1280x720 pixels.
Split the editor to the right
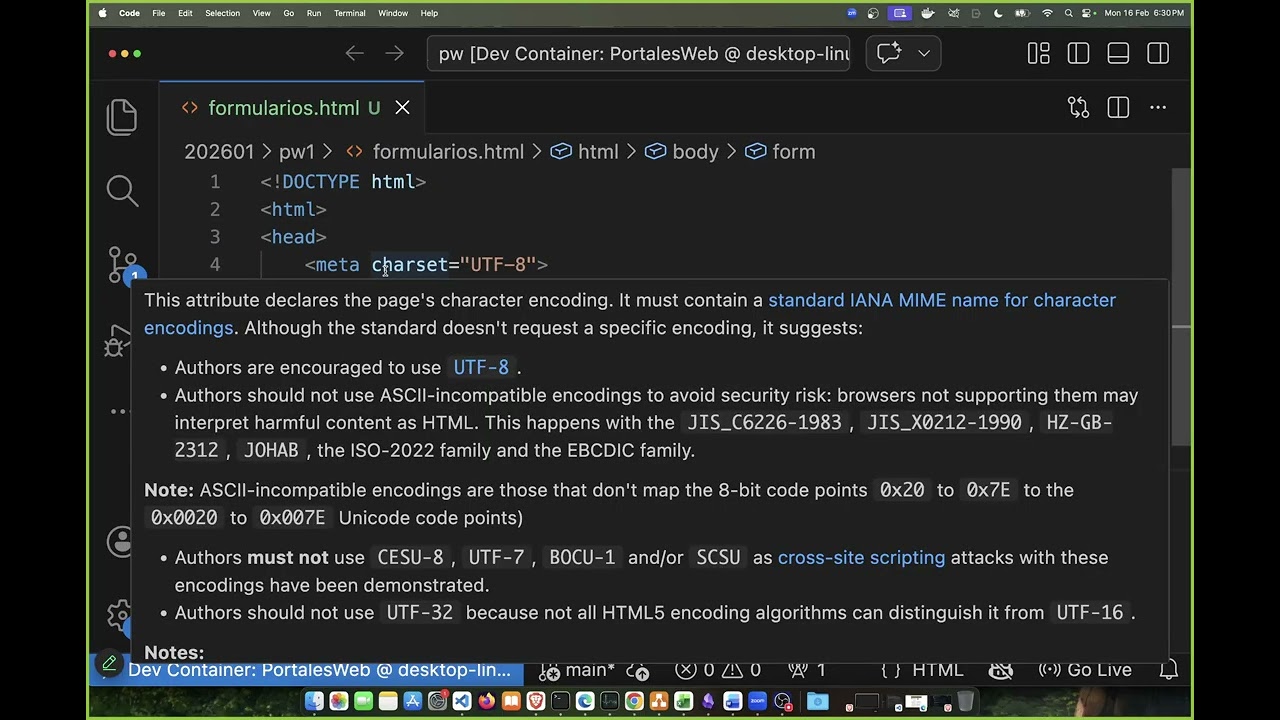[1118, 107]
